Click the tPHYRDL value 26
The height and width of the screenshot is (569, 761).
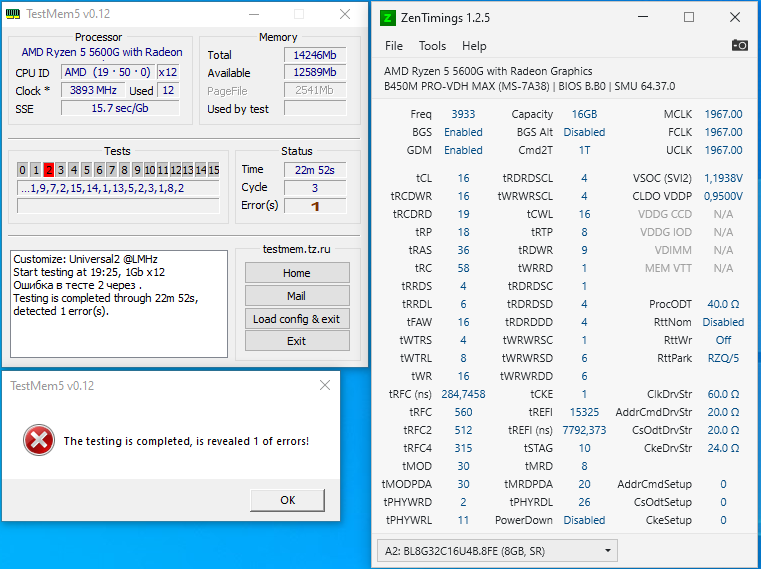point(584,502)
